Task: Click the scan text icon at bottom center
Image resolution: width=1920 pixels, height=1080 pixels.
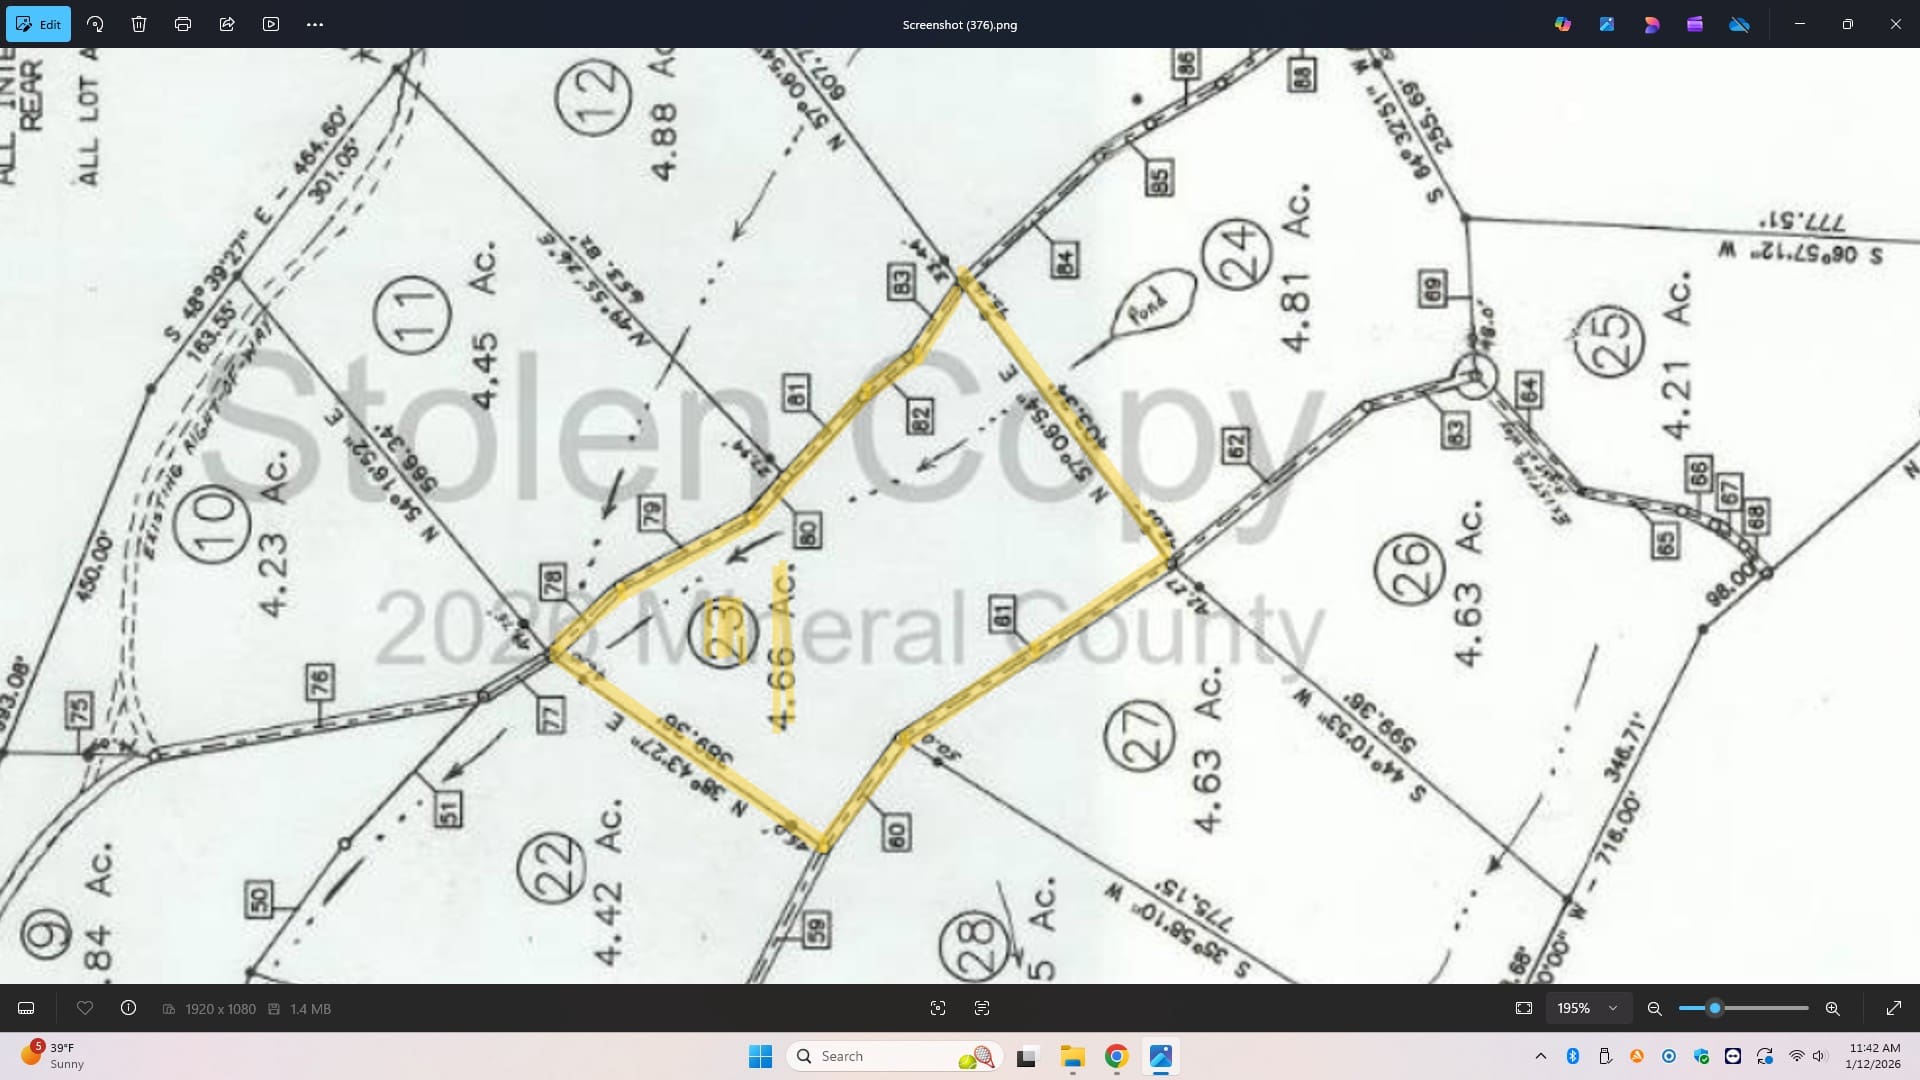Action: tap(981, 1008)
